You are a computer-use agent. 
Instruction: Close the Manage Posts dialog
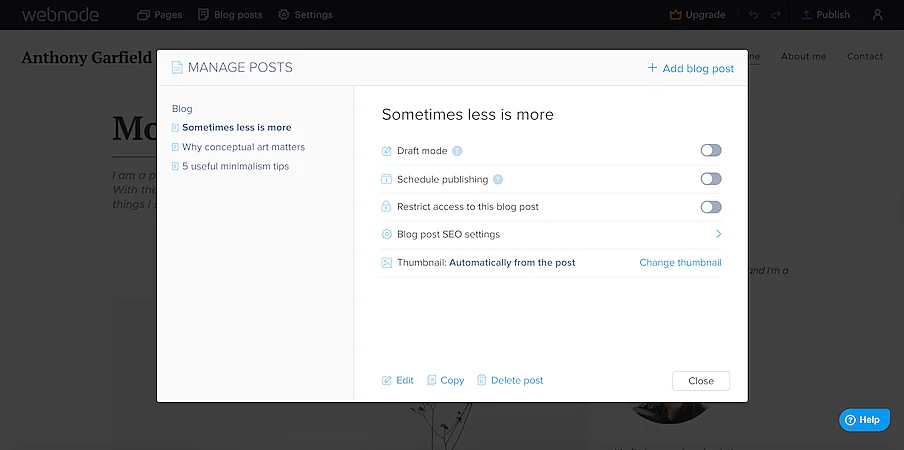pyautogui.click(x=701, y=381)
